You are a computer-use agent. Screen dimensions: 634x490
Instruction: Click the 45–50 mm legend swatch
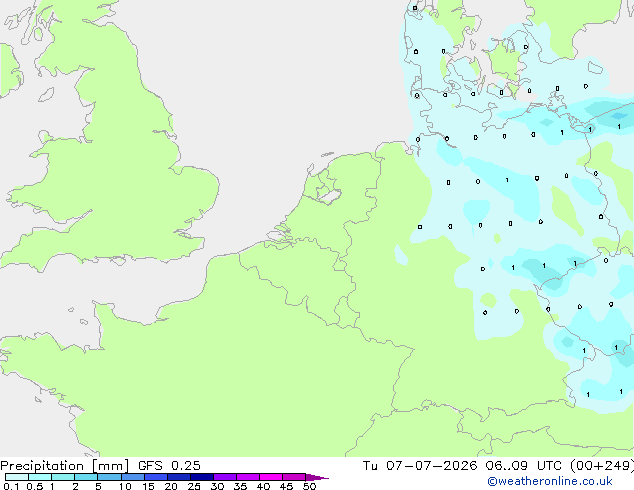[294, 477]
